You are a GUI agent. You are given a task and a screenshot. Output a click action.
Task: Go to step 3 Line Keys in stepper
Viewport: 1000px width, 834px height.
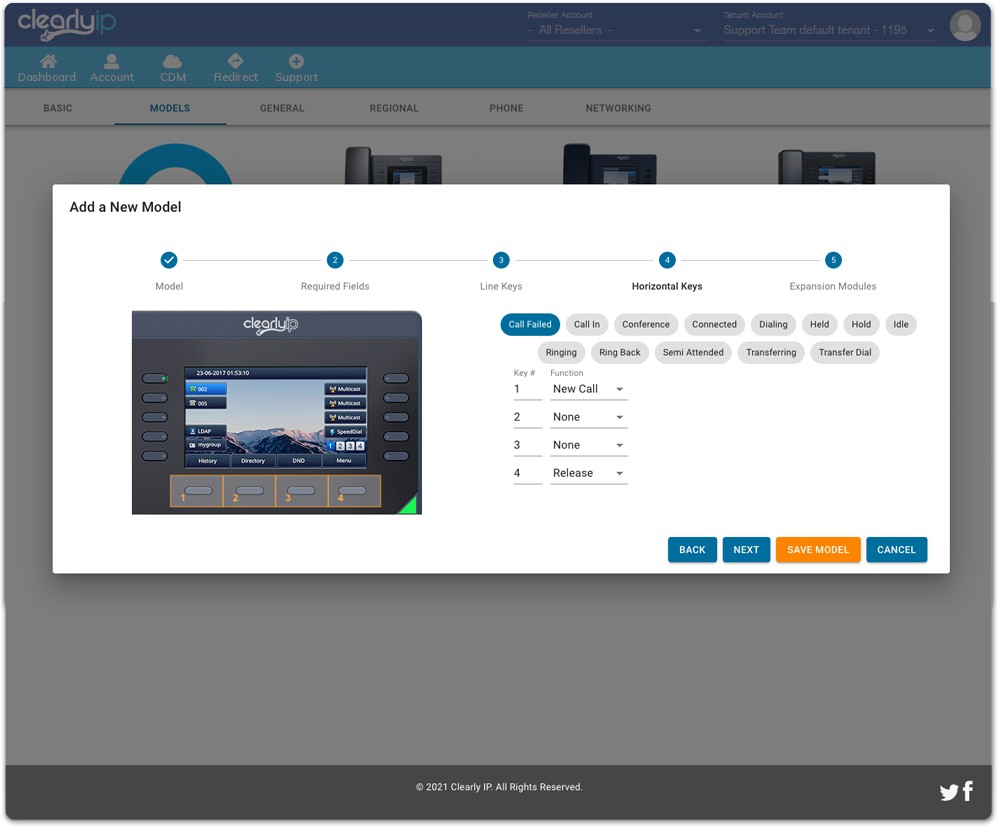(x=501, y=260)
